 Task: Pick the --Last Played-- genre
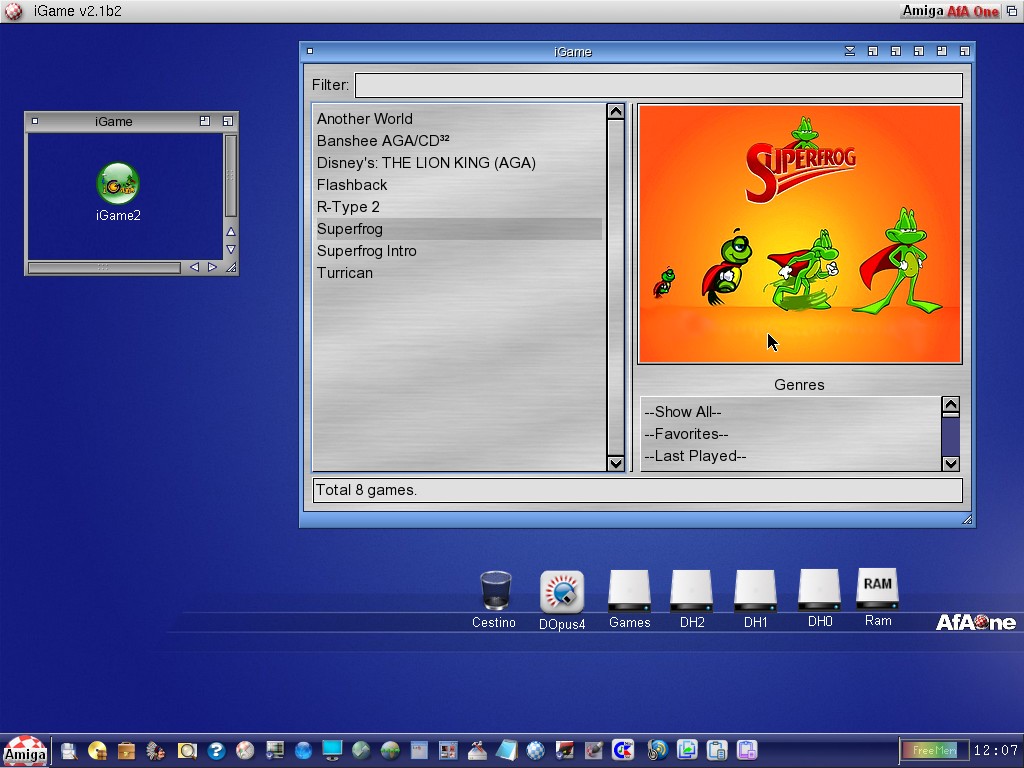[x=695, y=456]
